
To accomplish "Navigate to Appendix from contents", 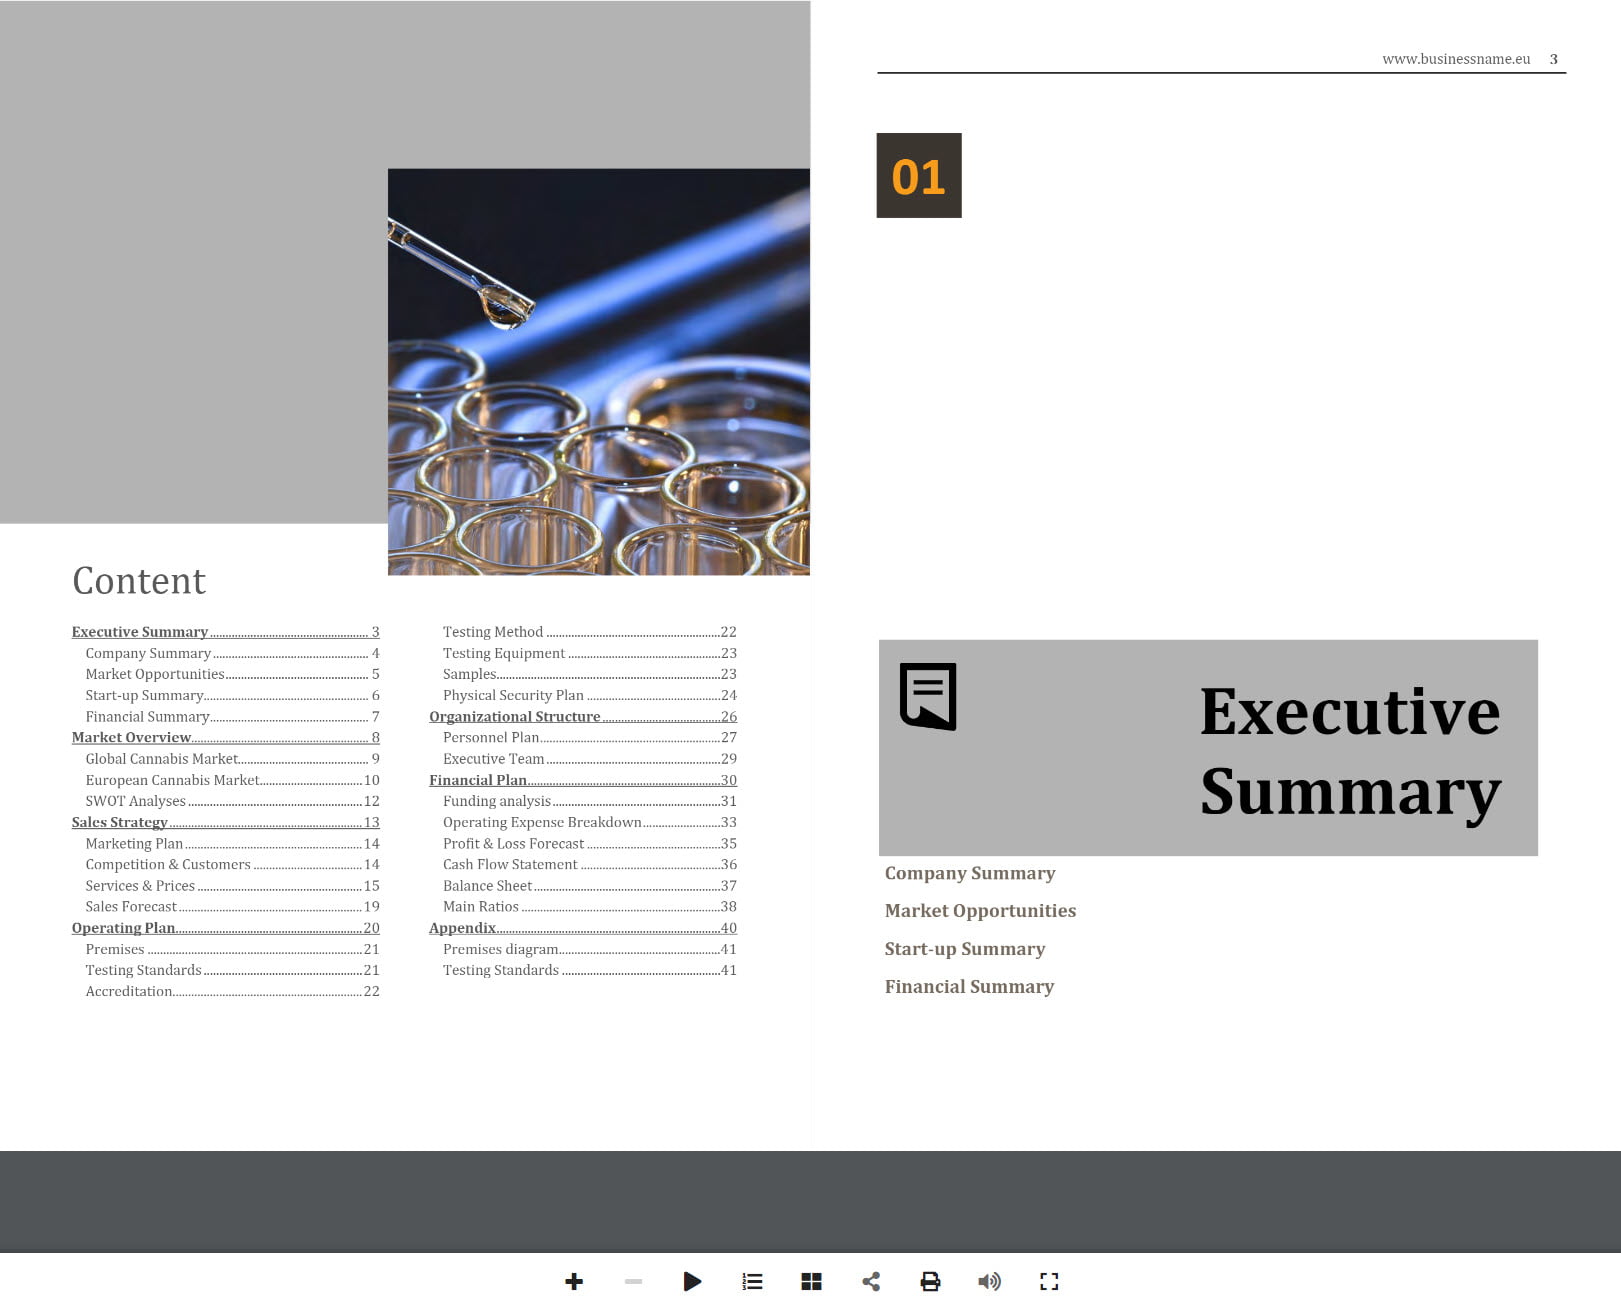I will [462, 928].
